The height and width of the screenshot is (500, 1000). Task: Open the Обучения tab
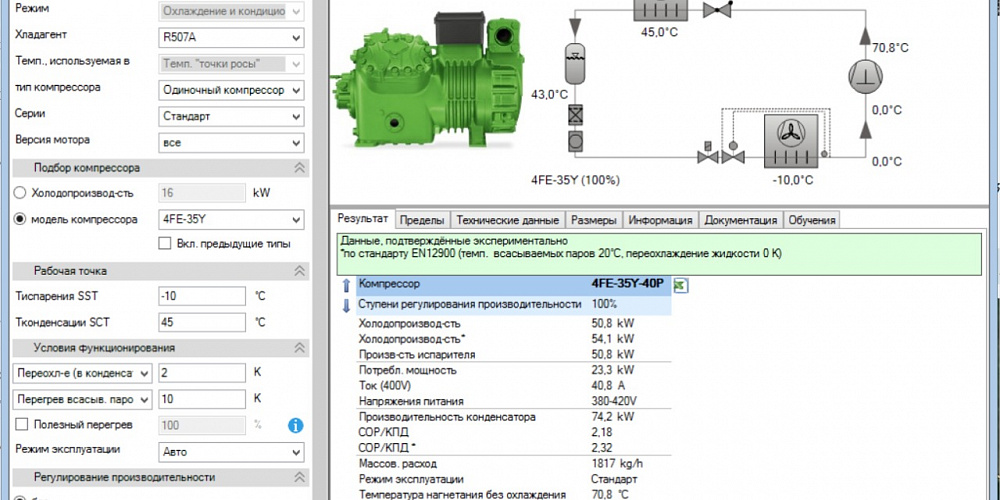pyautogui.click(x=812, y=220)
